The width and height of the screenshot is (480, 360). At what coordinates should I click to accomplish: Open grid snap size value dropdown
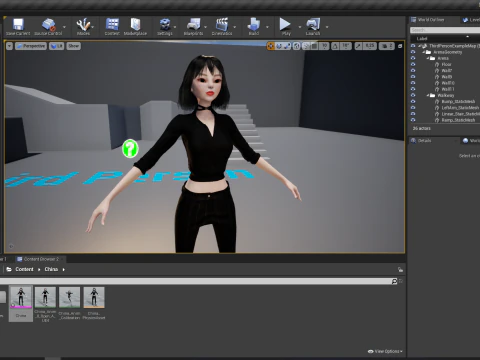[324, 46]
